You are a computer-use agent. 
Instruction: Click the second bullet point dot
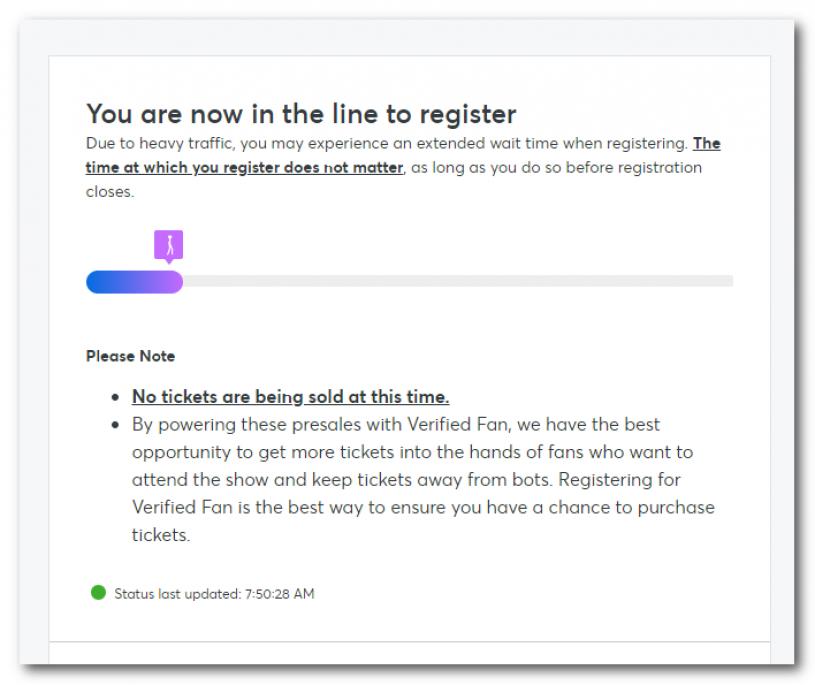[x=116, y=425]
